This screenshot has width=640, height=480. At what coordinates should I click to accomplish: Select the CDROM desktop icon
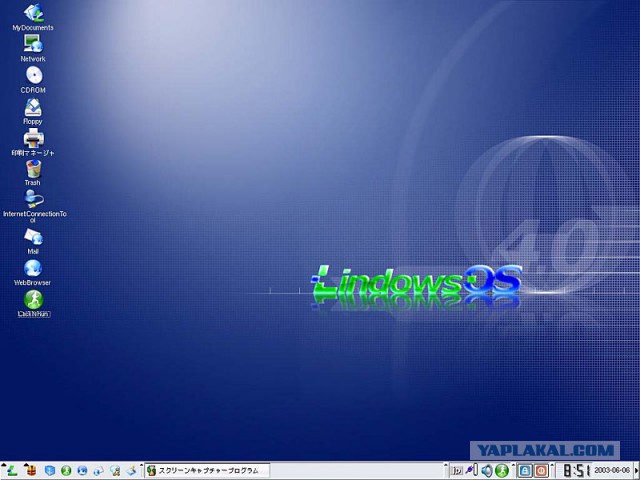click(33, 80)
